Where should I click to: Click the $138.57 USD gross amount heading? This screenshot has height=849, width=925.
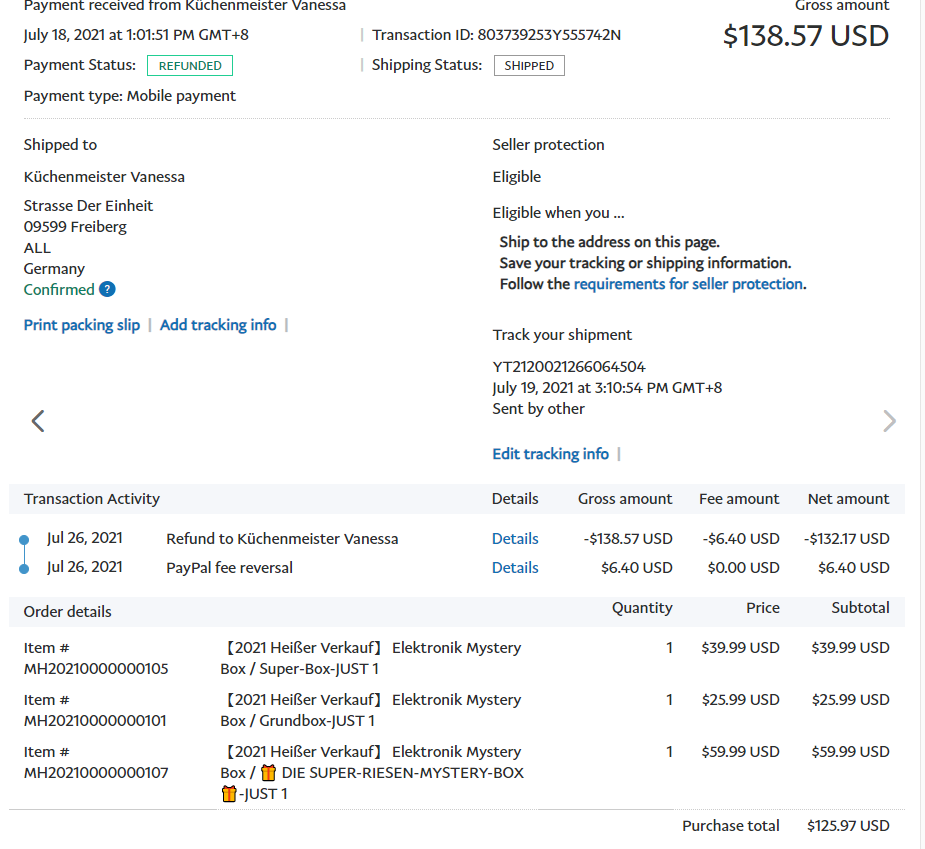805,36
